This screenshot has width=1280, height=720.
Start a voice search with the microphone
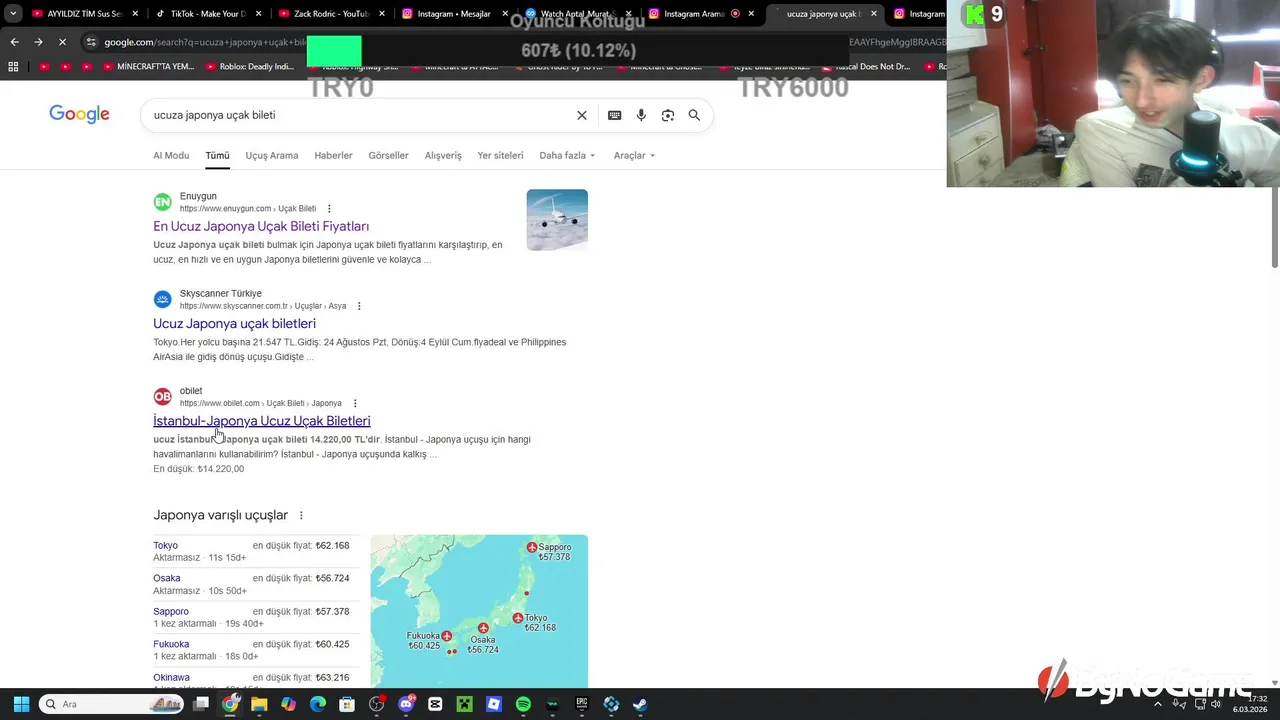click(641, 115)
